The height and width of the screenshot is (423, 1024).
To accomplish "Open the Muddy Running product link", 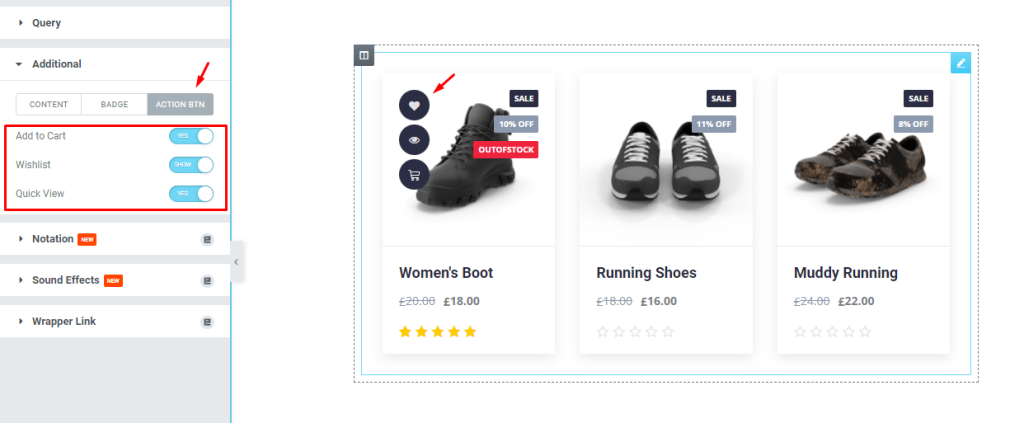I will (846, 273).
